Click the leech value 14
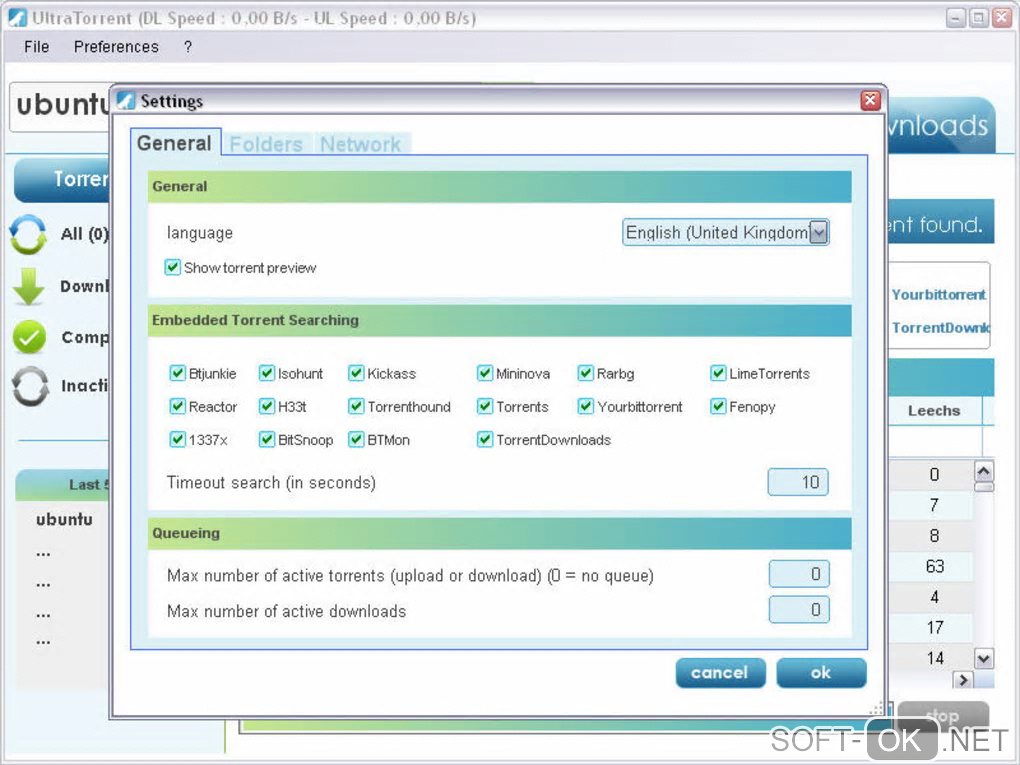Screen dimensions: 1020x765 (935, 658)
